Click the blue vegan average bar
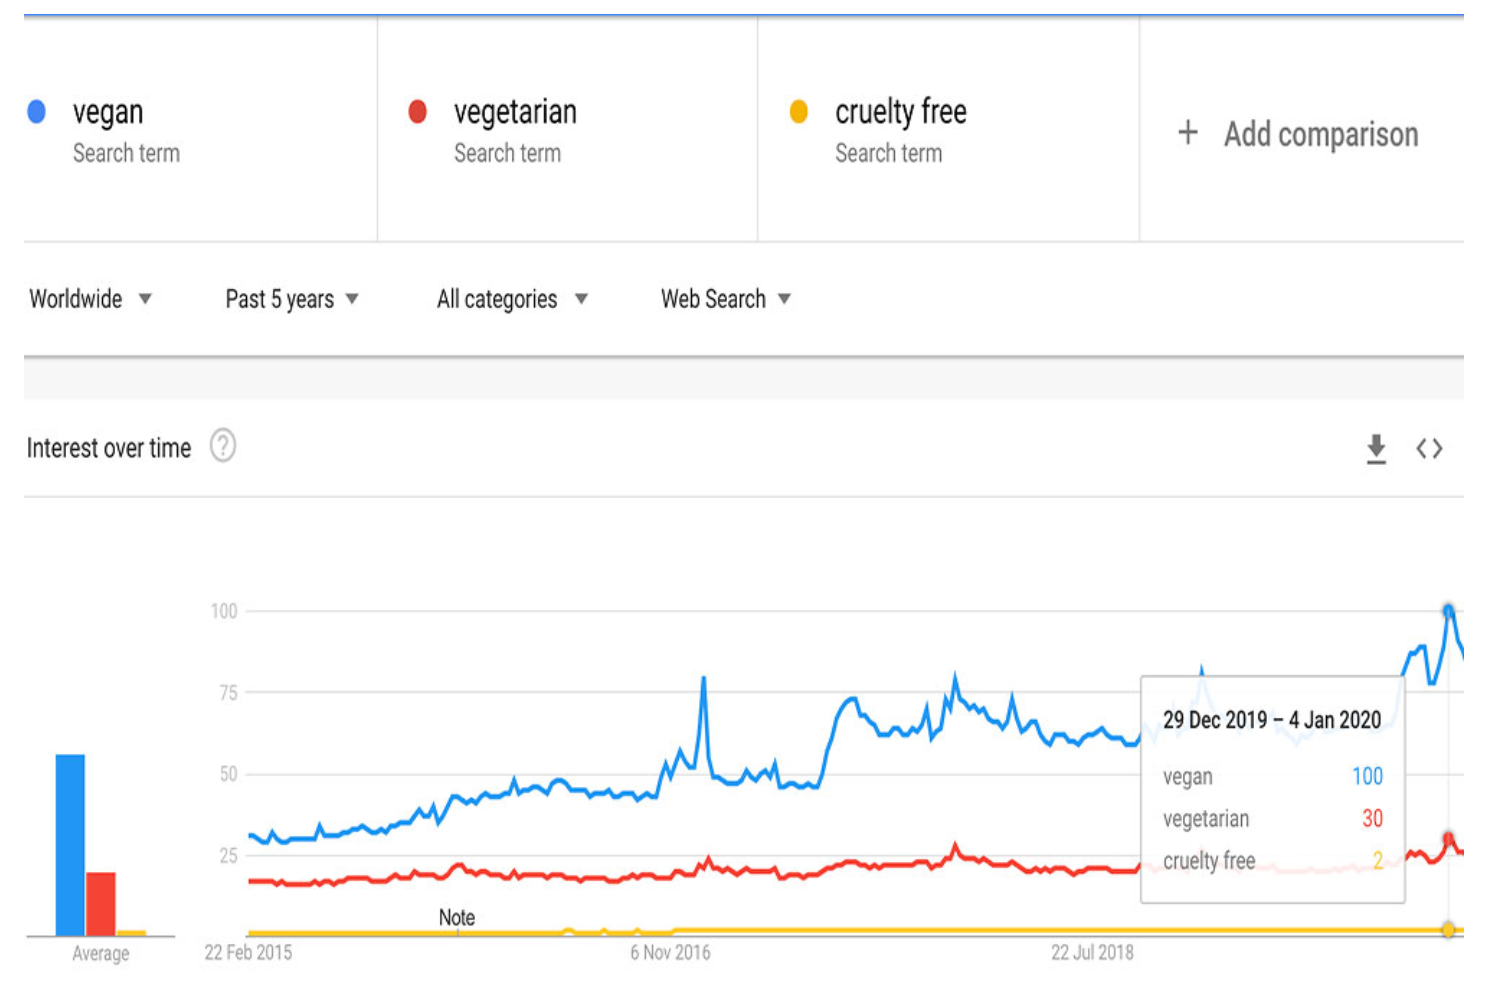 (70, 845)
